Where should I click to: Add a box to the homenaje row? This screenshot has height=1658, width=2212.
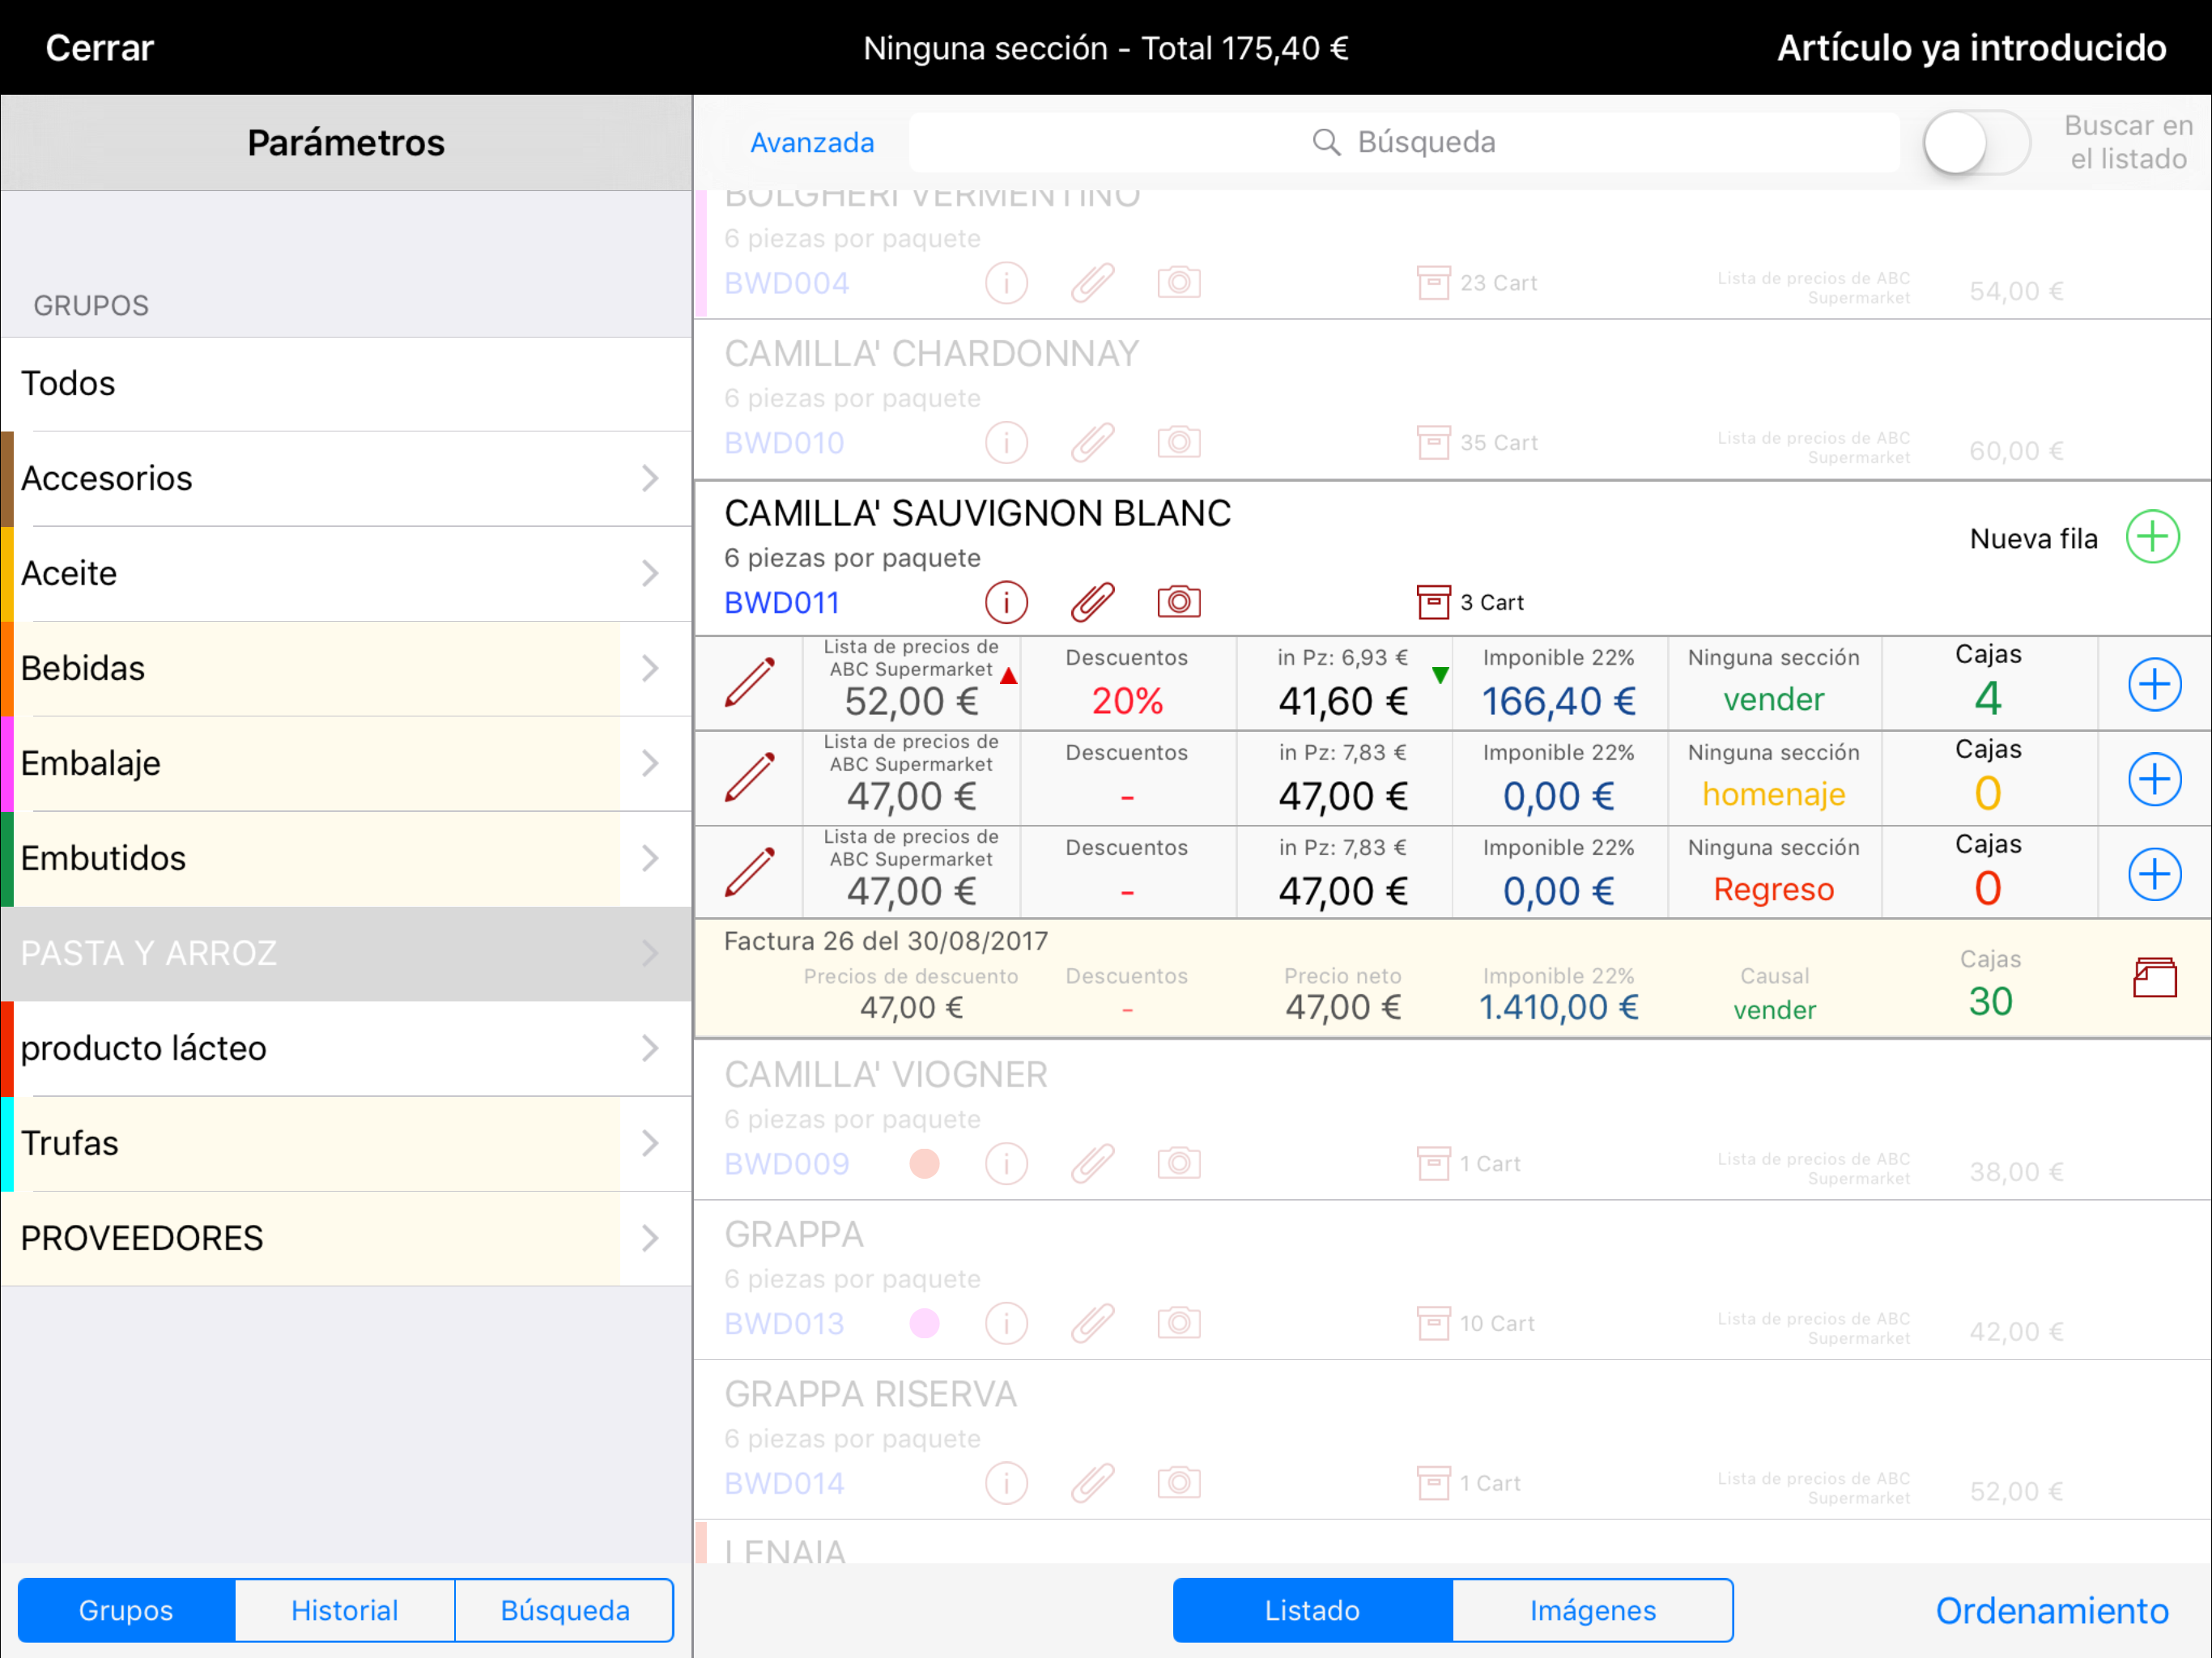click(x=2153, y=779)
